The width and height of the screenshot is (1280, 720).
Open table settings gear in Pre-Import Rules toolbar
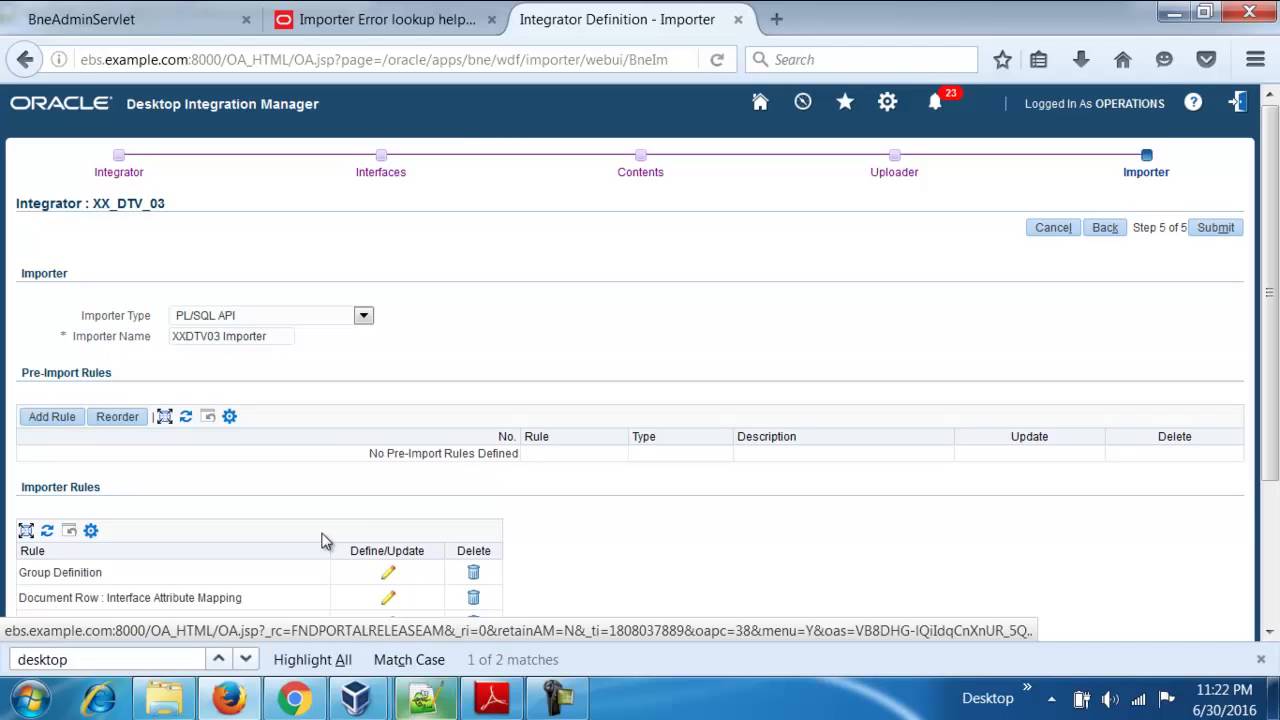pos(230,416)
